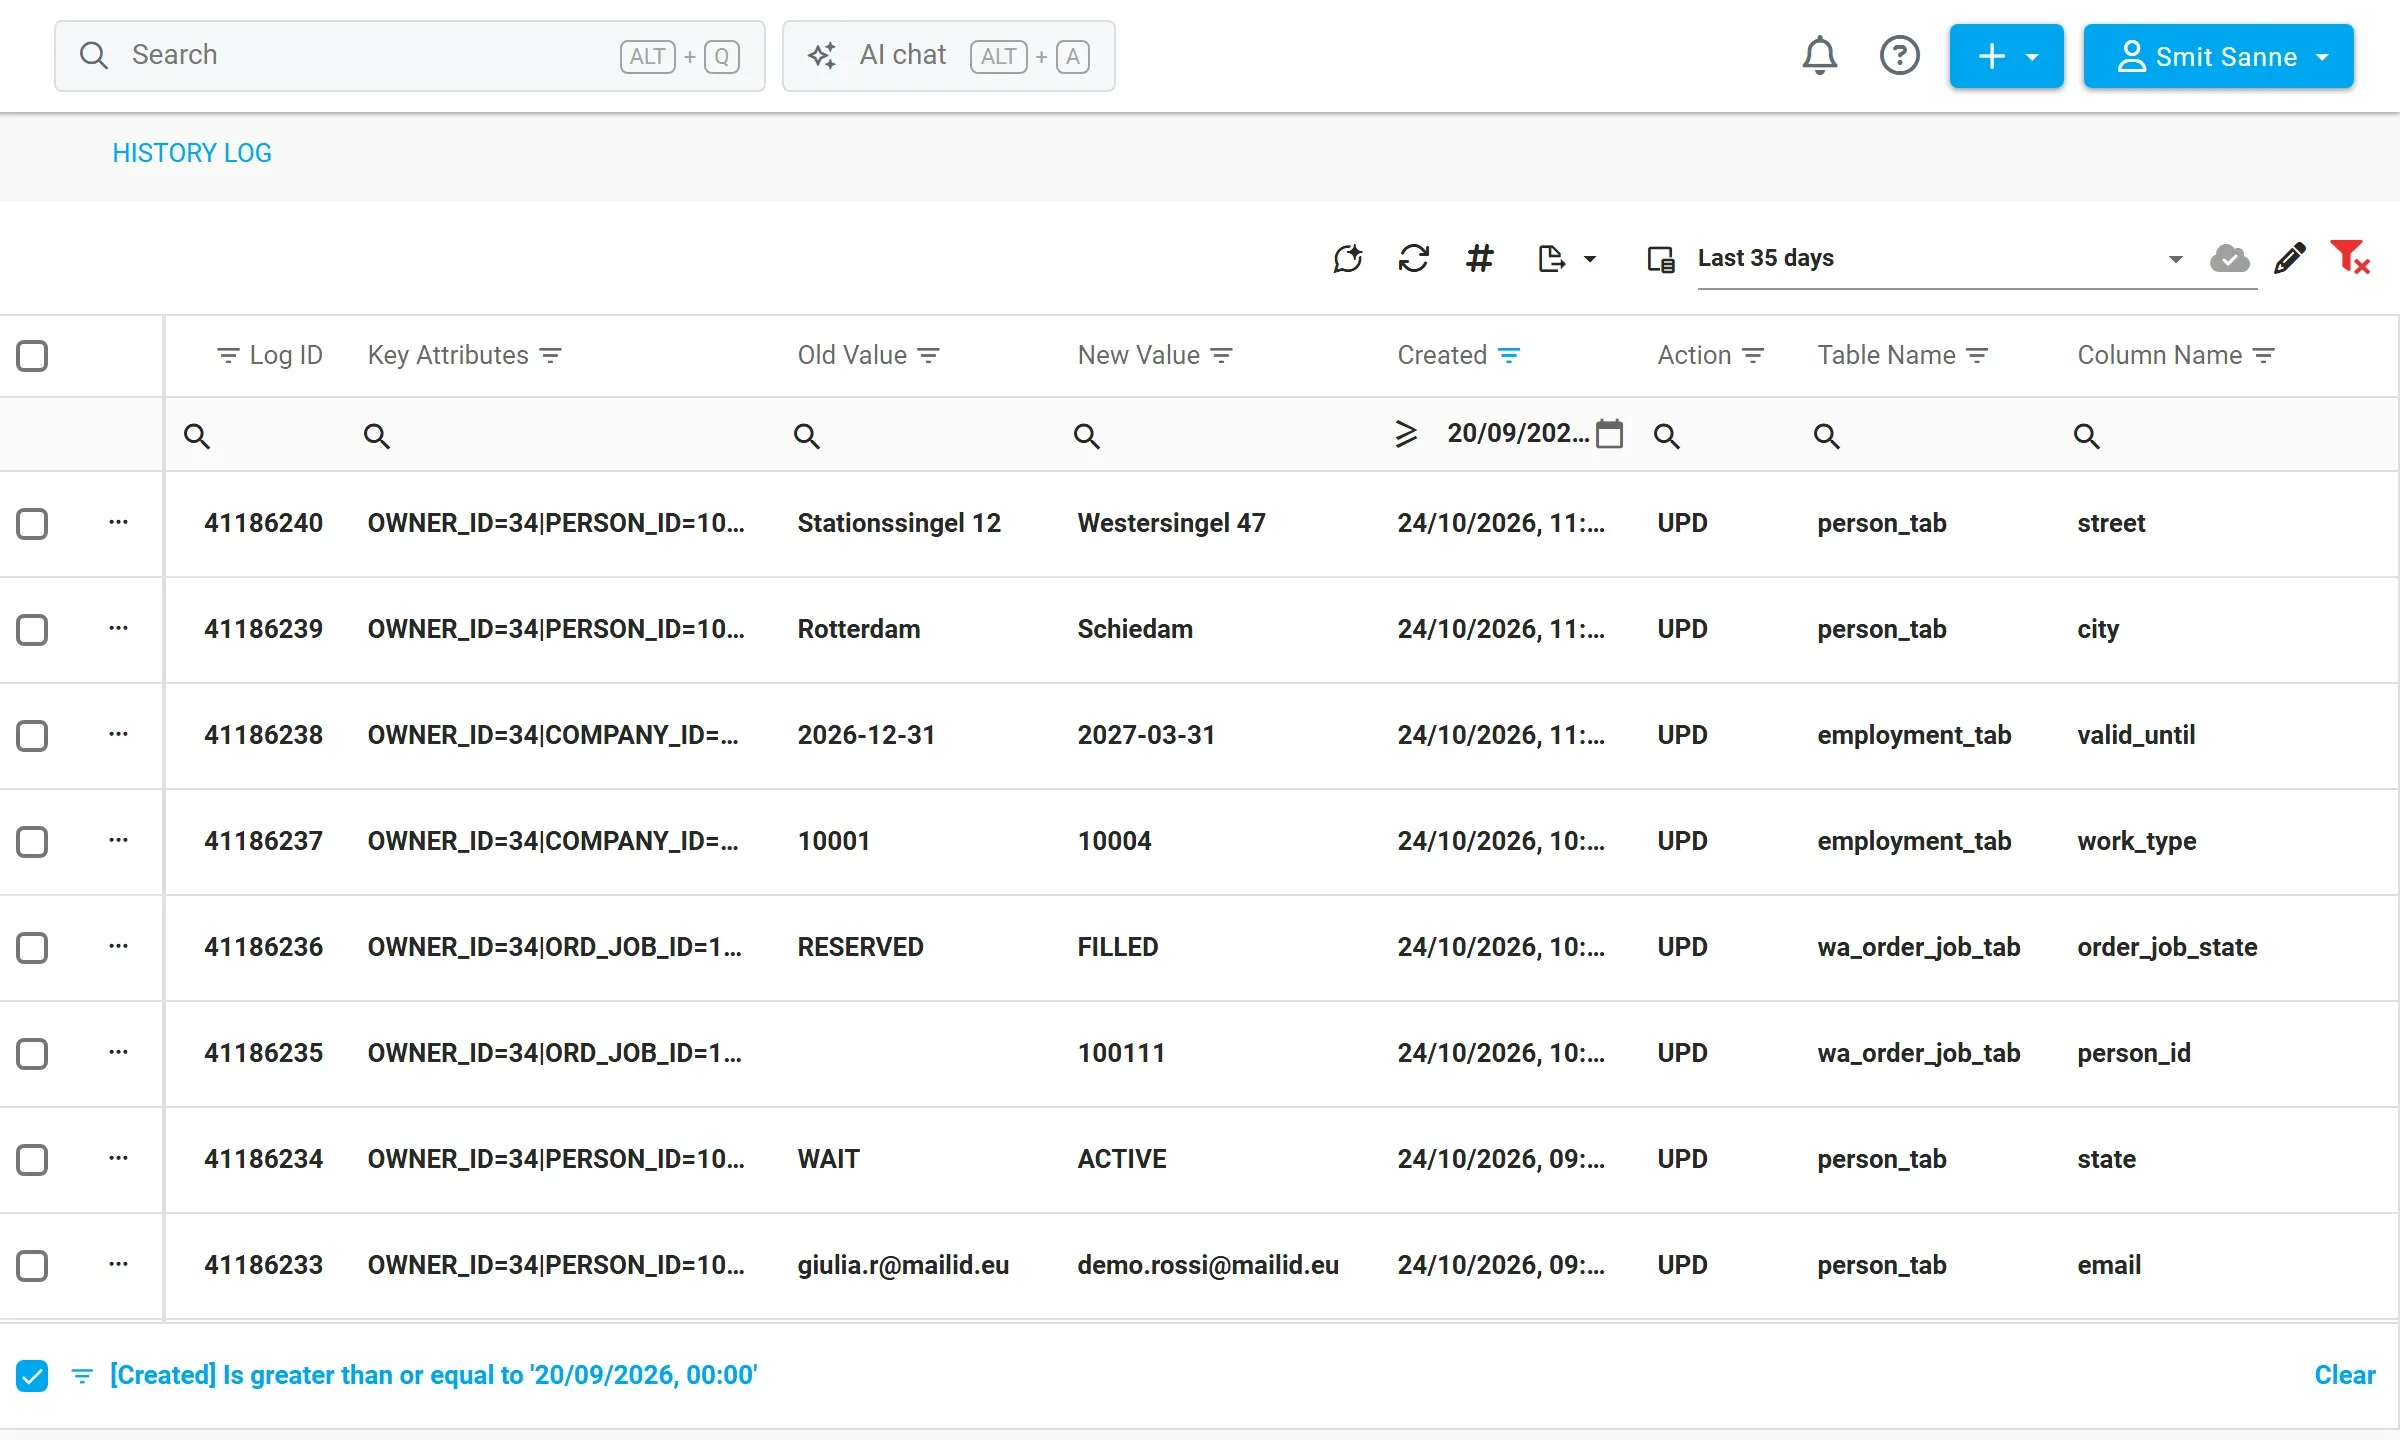Click the greater-or-equal operator icon in Created filter
The width and height of the screenshot is (2400, 1440).
1406,434
